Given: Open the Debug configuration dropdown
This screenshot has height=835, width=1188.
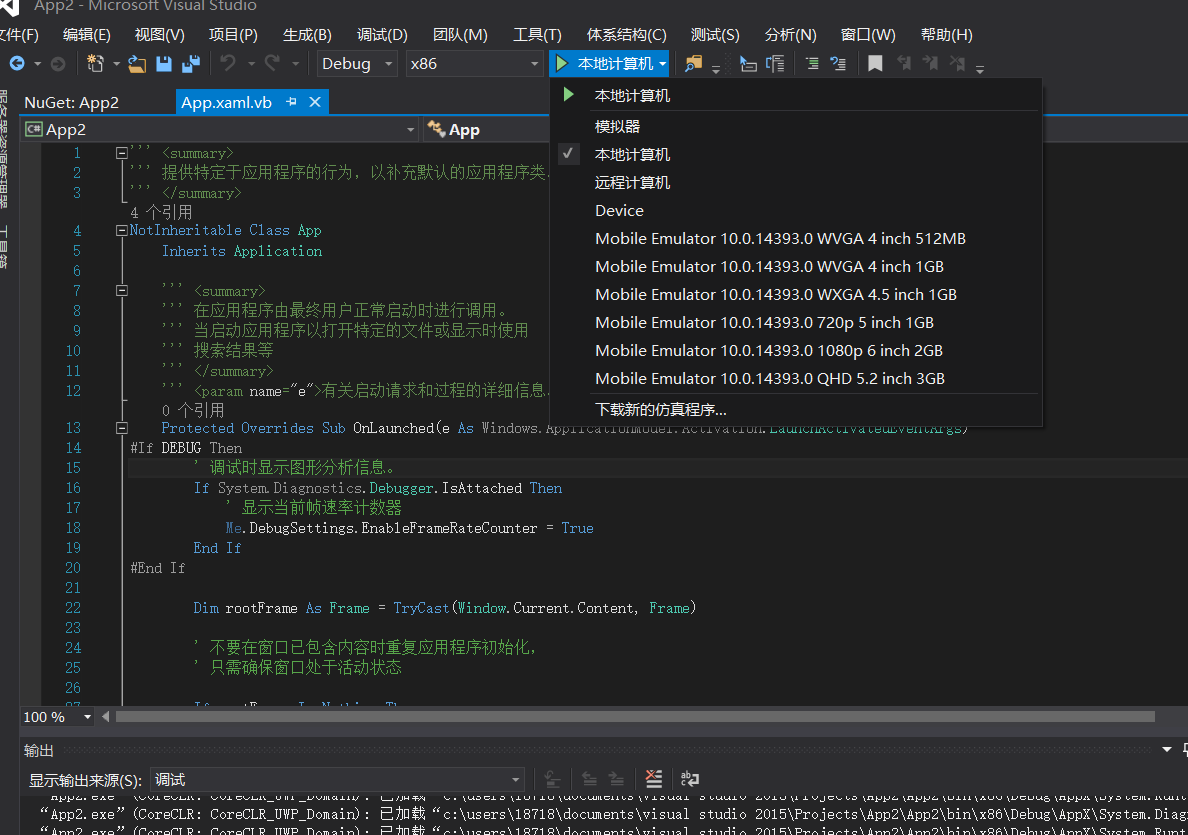Looking at the screenshot, I should click(357, 64).
